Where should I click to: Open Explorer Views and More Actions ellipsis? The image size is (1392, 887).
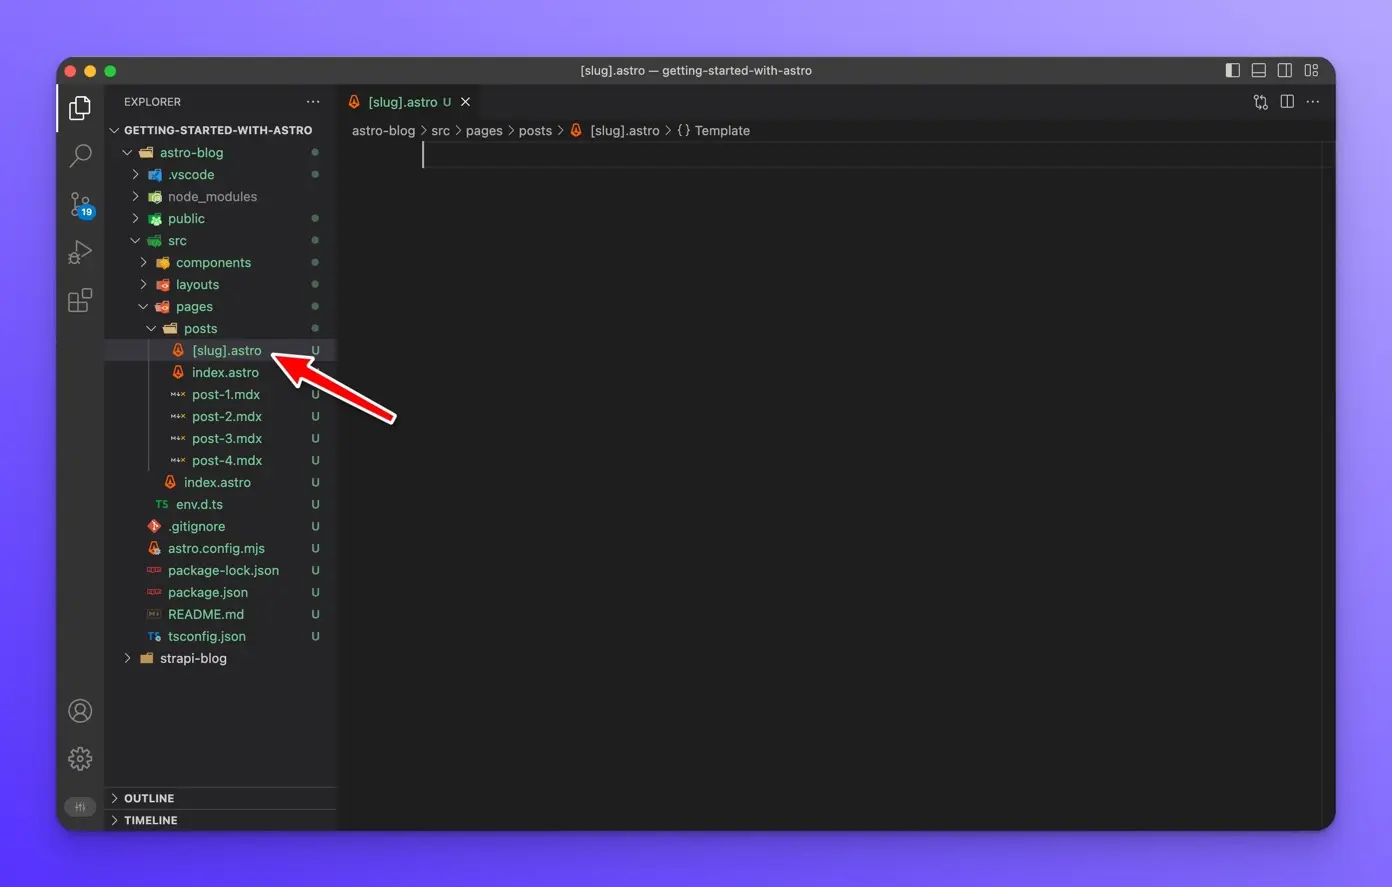point(313,102)
